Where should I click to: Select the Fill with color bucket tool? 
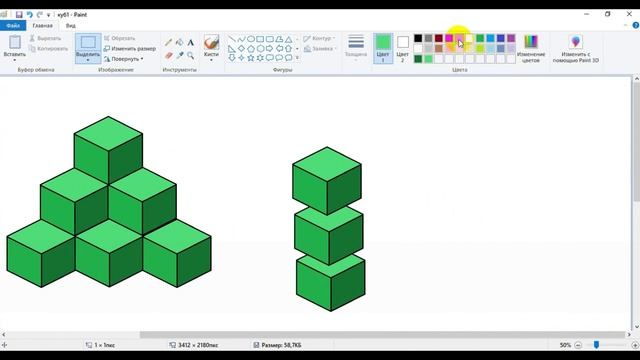click(x=180, y=42)
